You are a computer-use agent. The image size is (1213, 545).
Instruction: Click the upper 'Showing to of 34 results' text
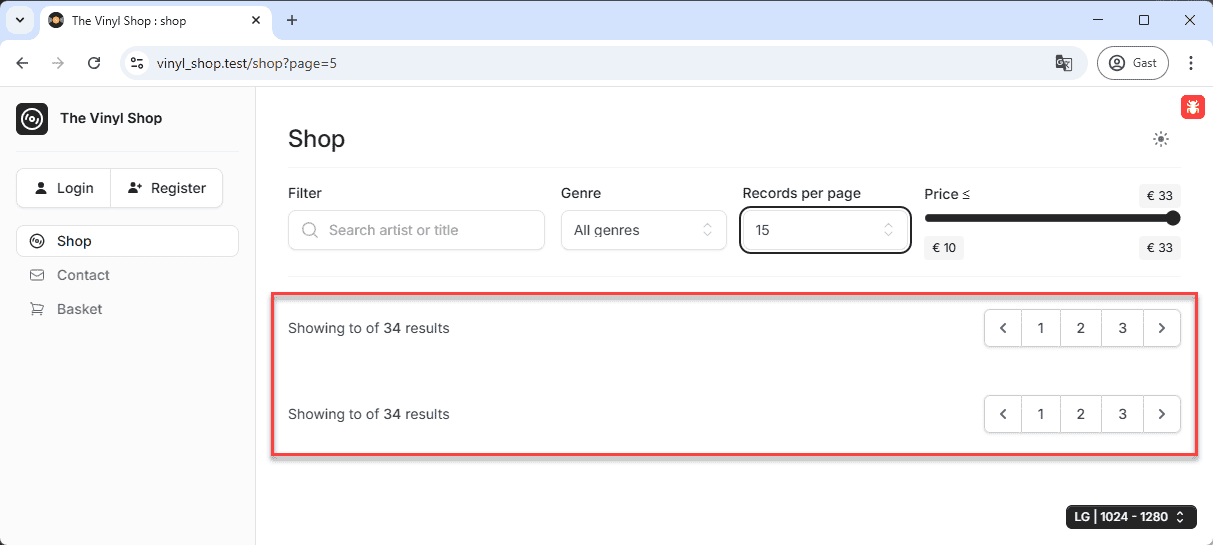(x=369, y=328)
